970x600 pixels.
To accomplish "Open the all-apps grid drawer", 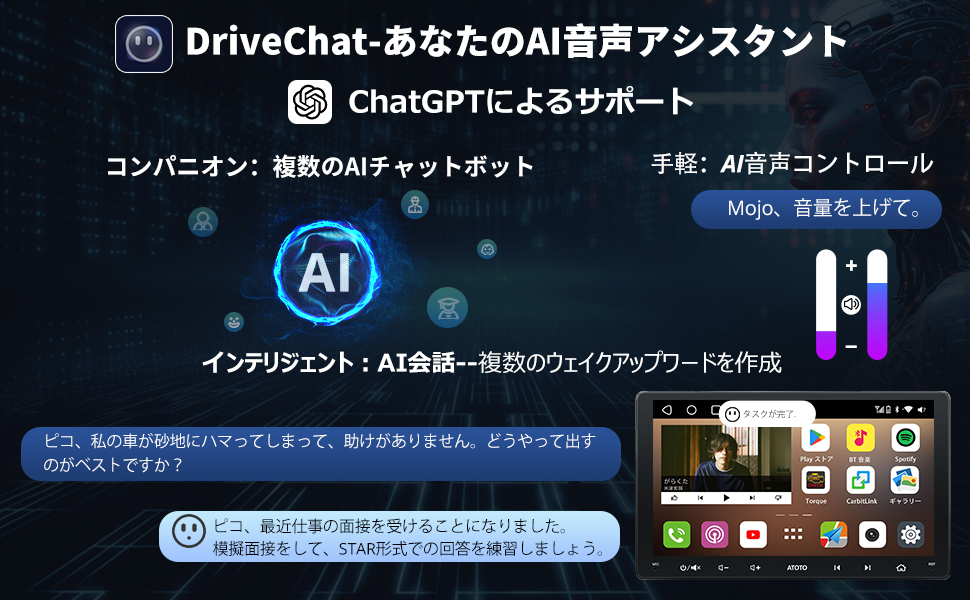I will (793, 534).
